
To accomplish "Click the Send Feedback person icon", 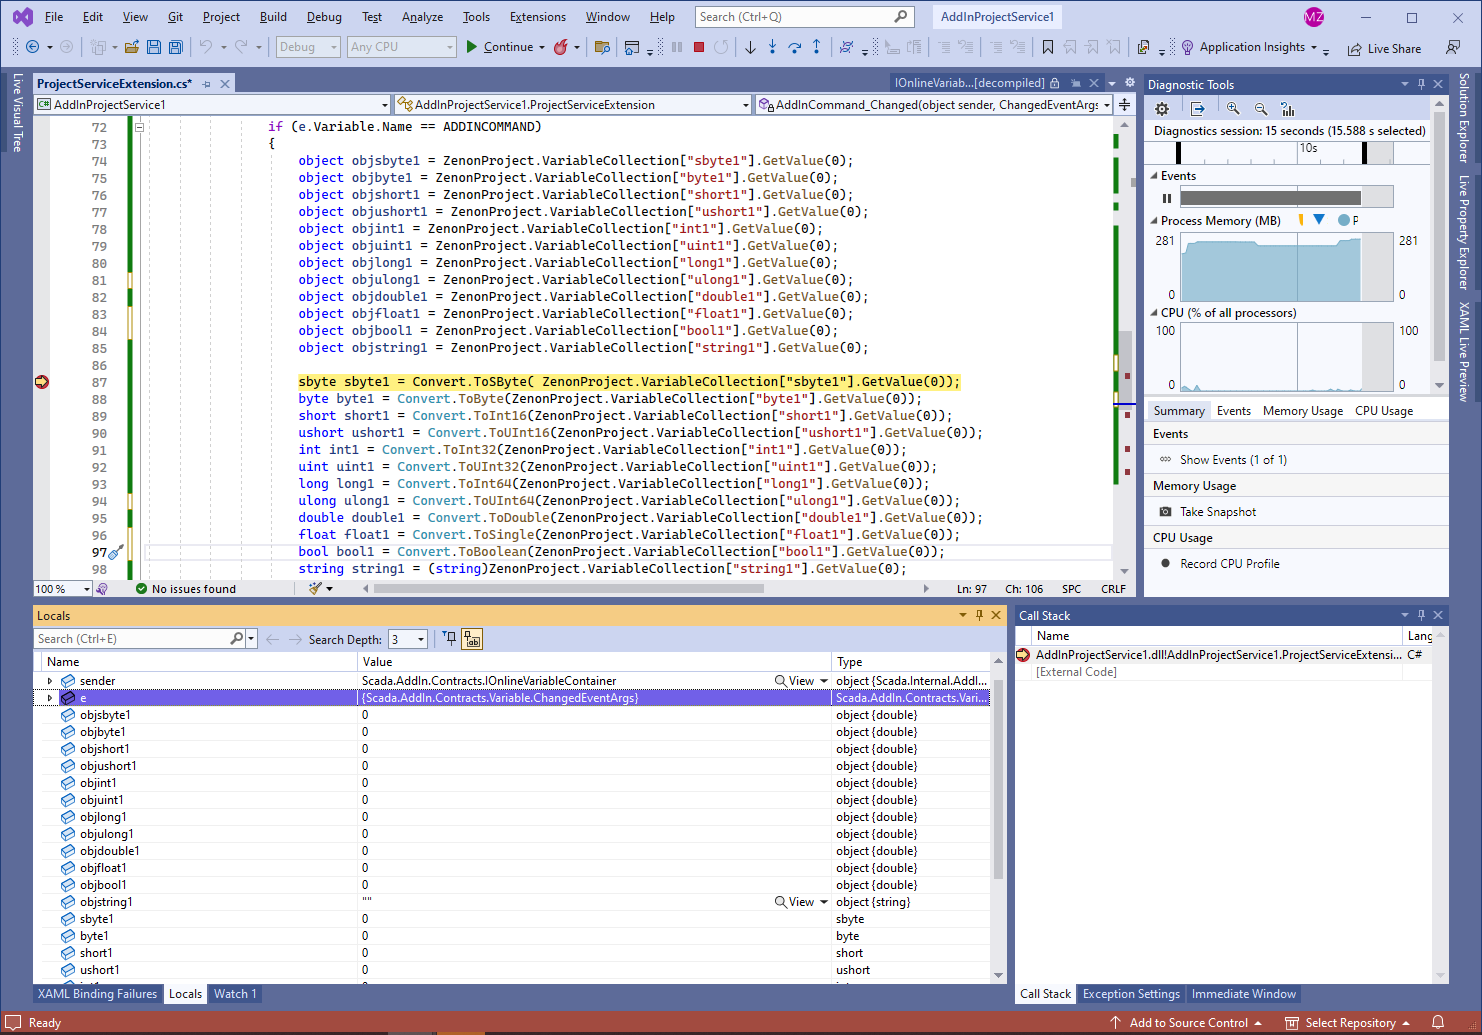I will (1453, 47).
